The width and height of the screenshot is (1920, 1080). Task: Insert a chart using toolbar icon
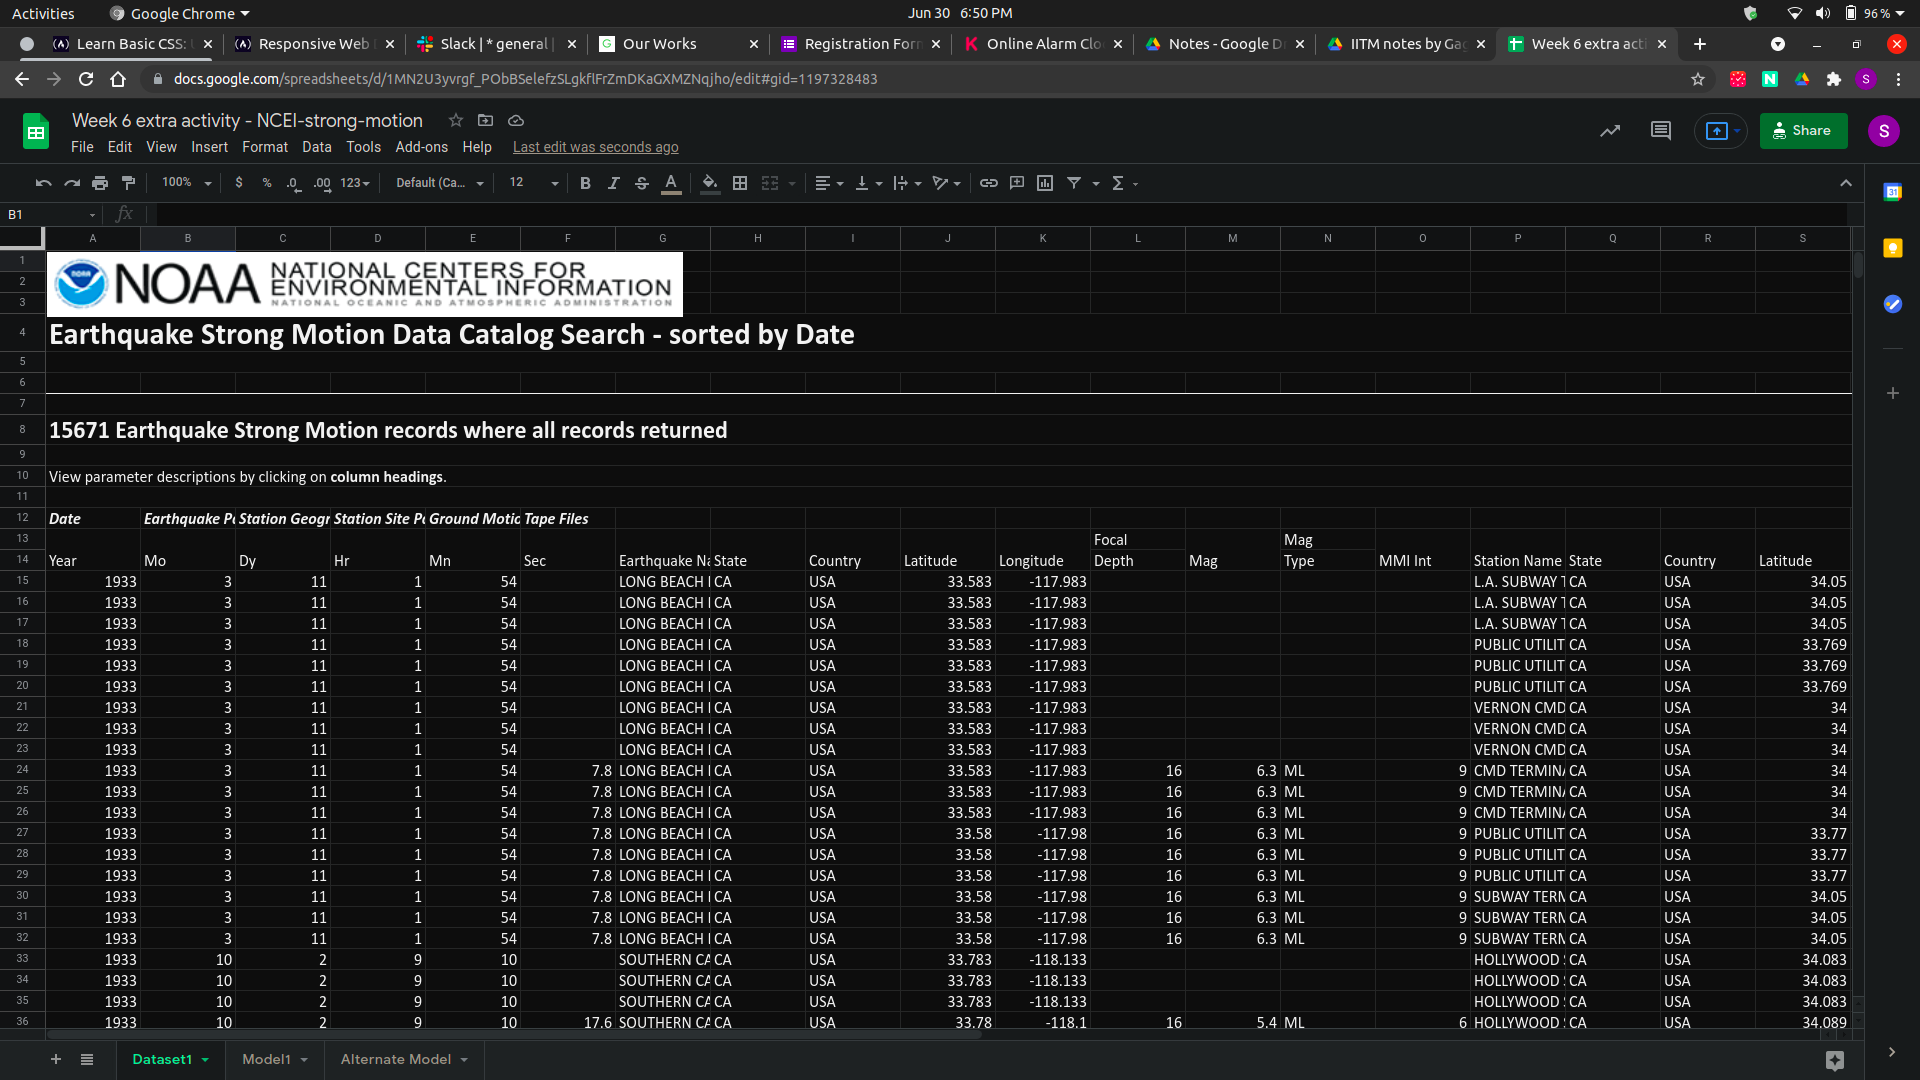point(1045,183)
